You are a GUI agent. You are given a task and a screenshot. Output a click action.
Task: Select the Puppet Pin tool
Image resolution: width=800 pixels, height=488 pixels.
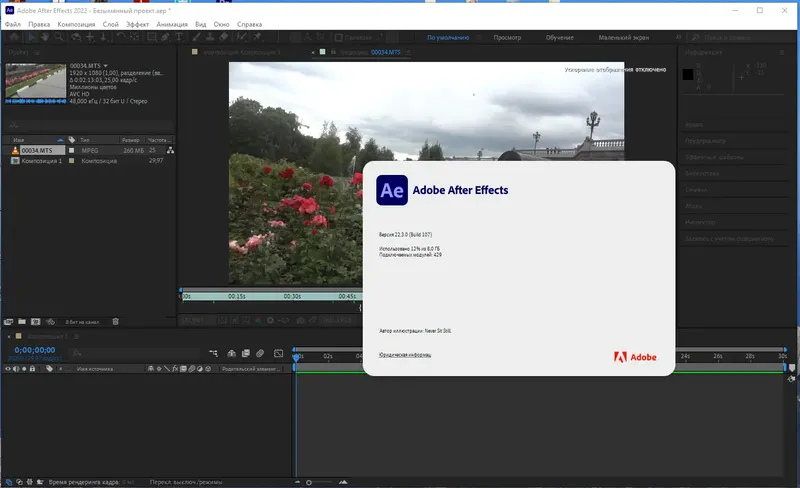[x=257, y=37]
